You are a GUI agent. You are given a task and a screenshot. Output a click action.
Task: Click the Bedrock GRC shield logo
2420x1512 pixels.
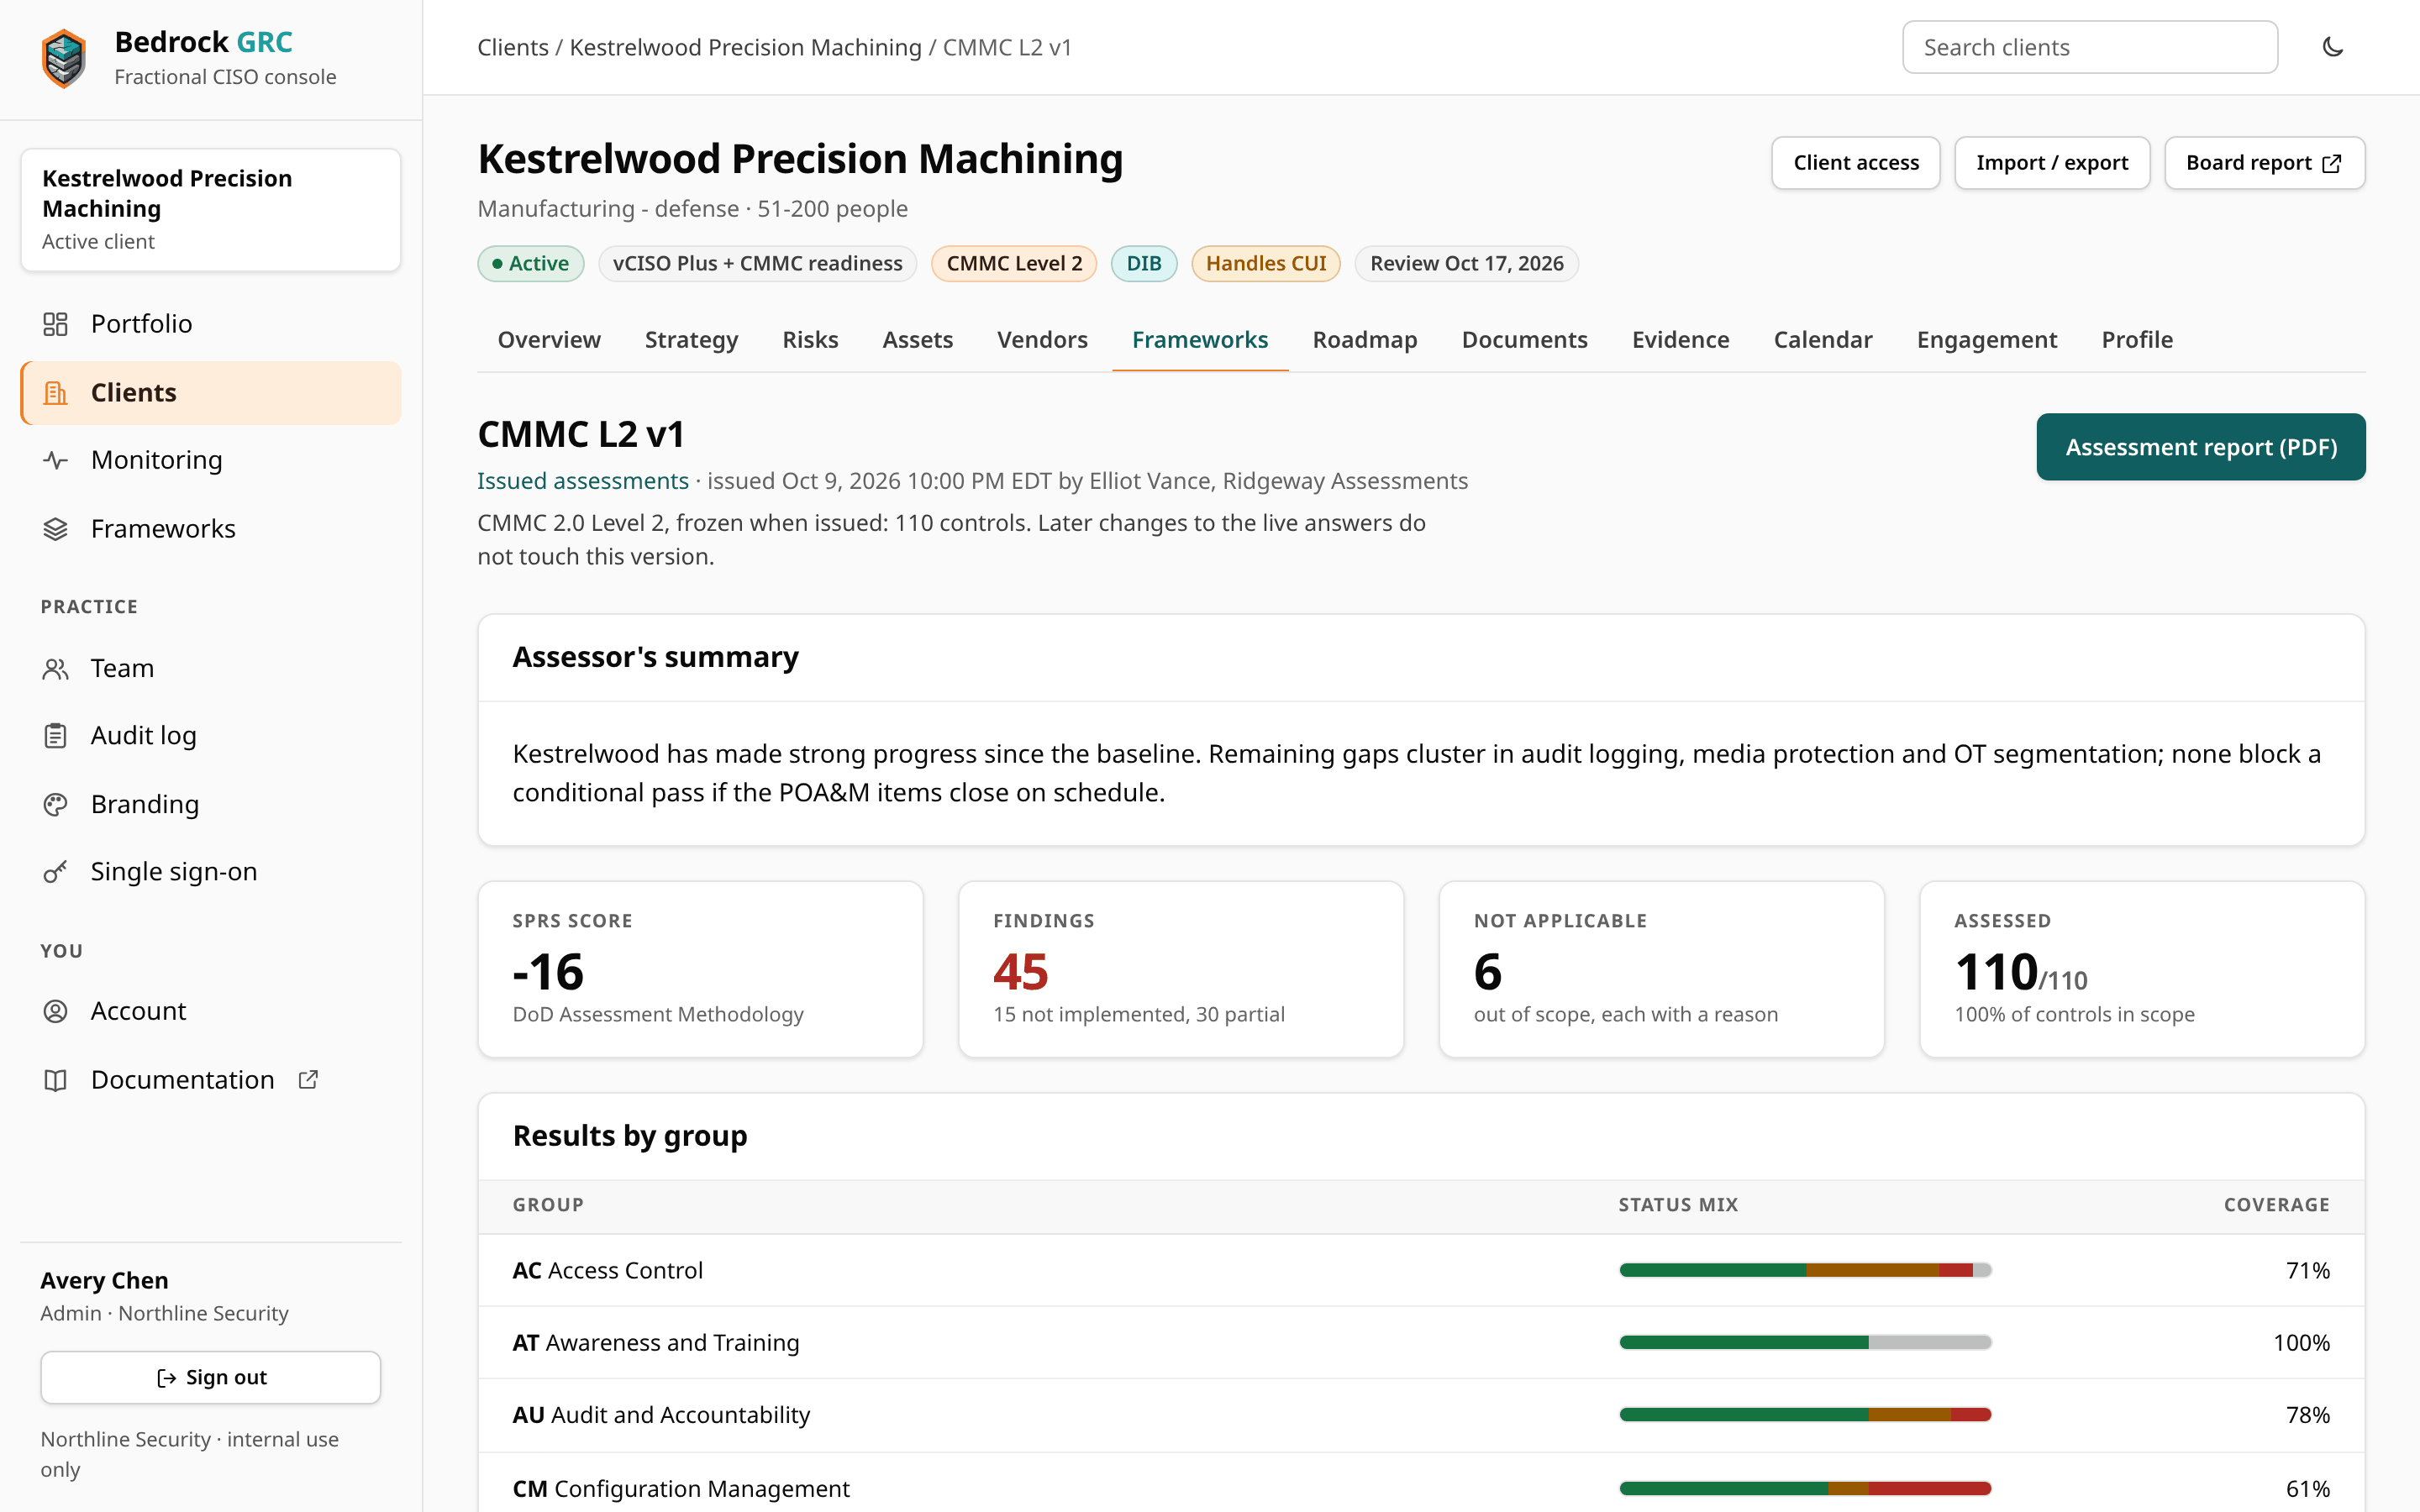click(64, 58)
